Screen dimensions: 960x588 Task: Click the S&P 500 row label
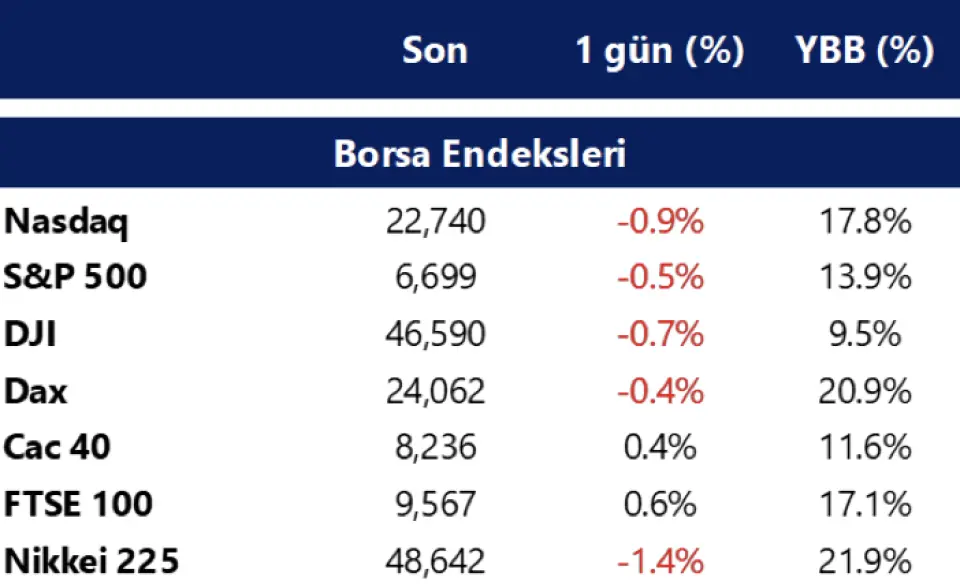(75, 277)
